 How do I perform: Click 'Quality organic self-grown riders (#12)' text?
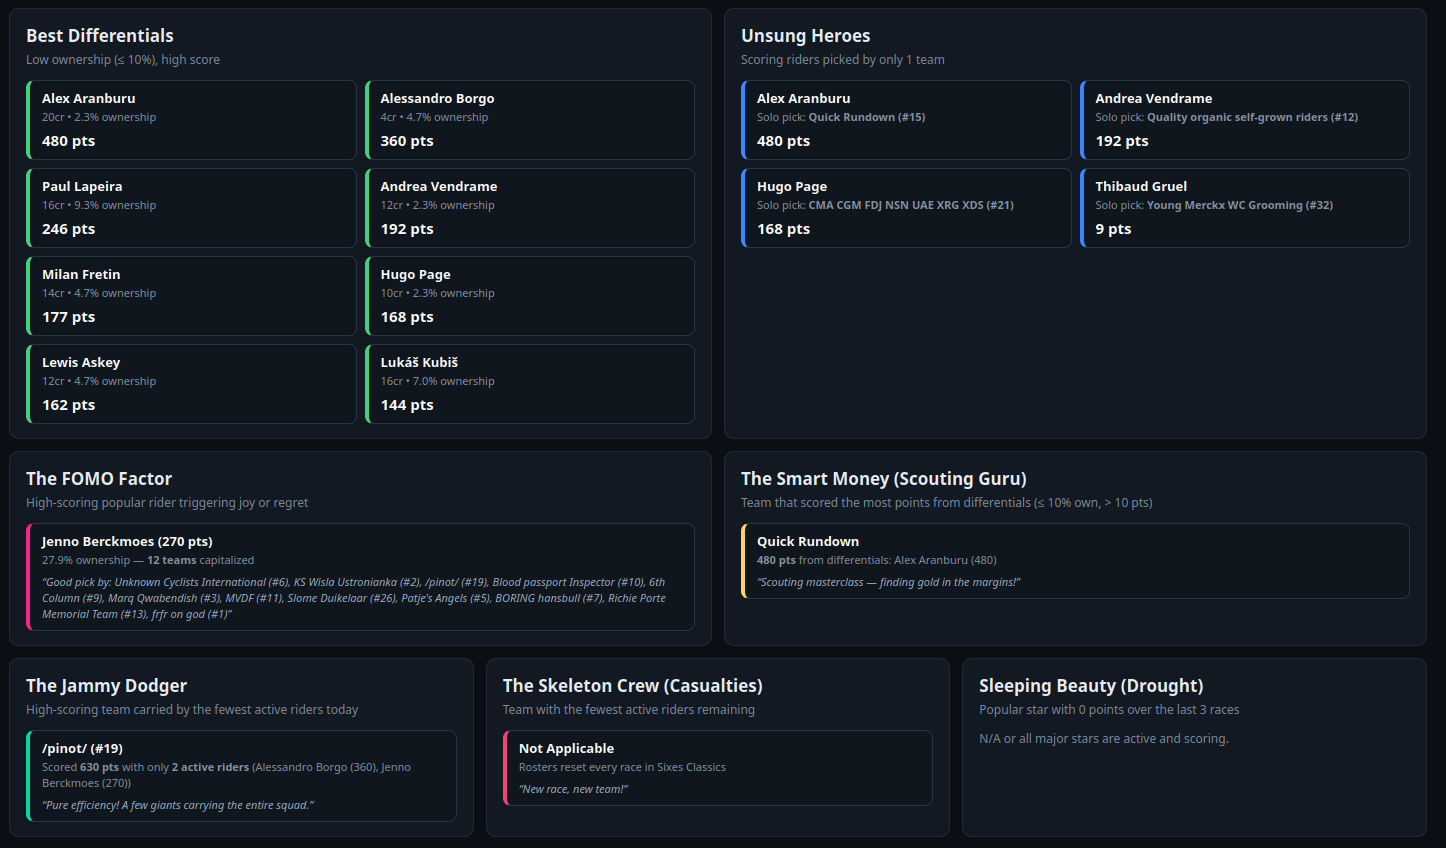[x=1252, y=117]
